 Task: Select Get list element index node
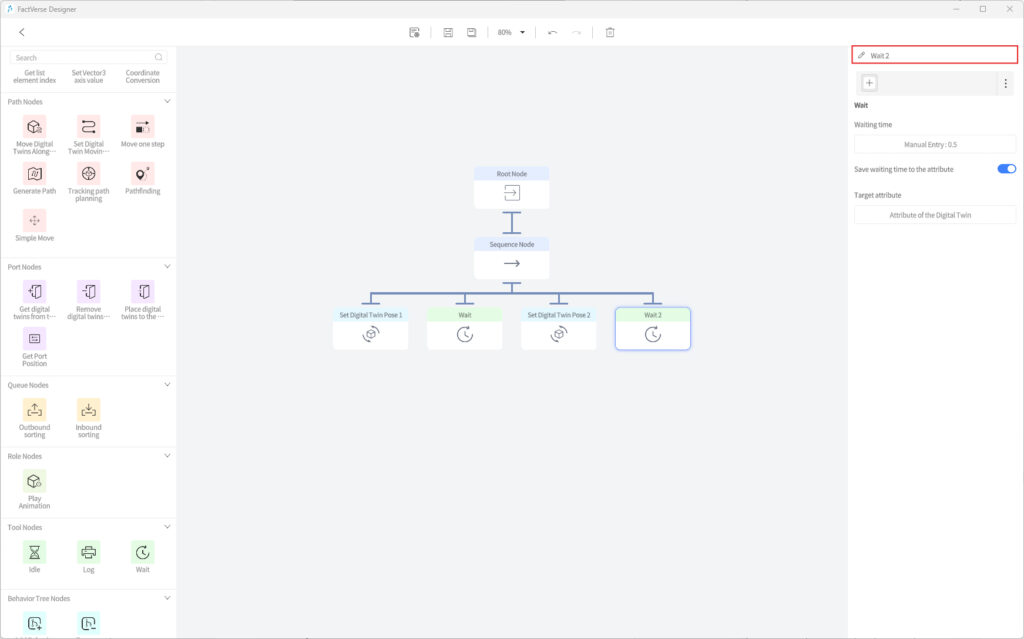(x=35, y=76)
